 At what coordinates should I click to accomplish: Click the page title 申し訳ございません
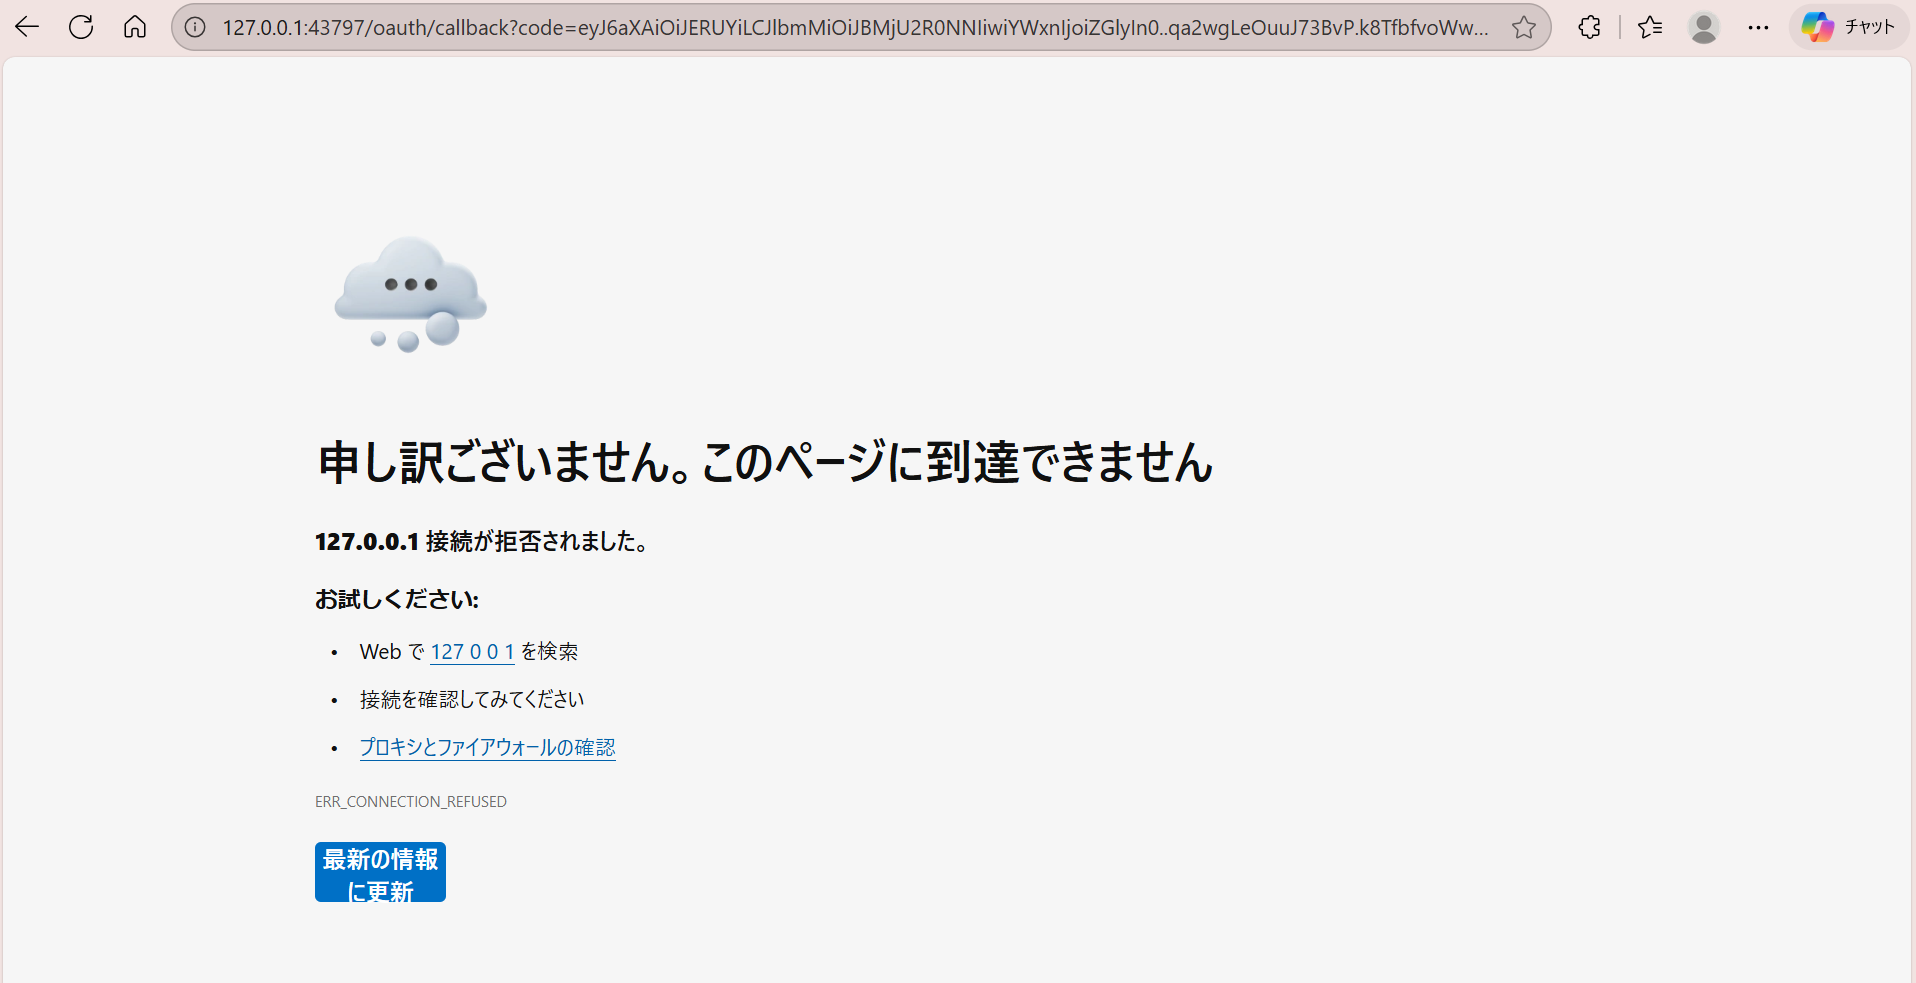(763, 462)
